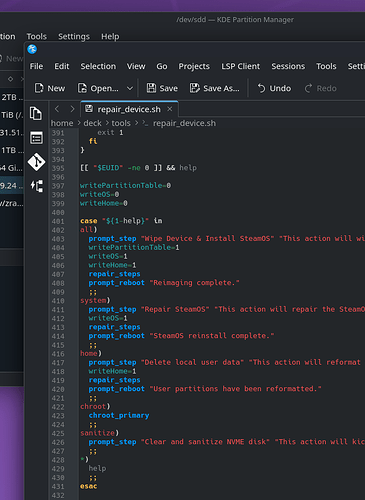Click 'exit 1' on line 391

(x=110, y=133)
